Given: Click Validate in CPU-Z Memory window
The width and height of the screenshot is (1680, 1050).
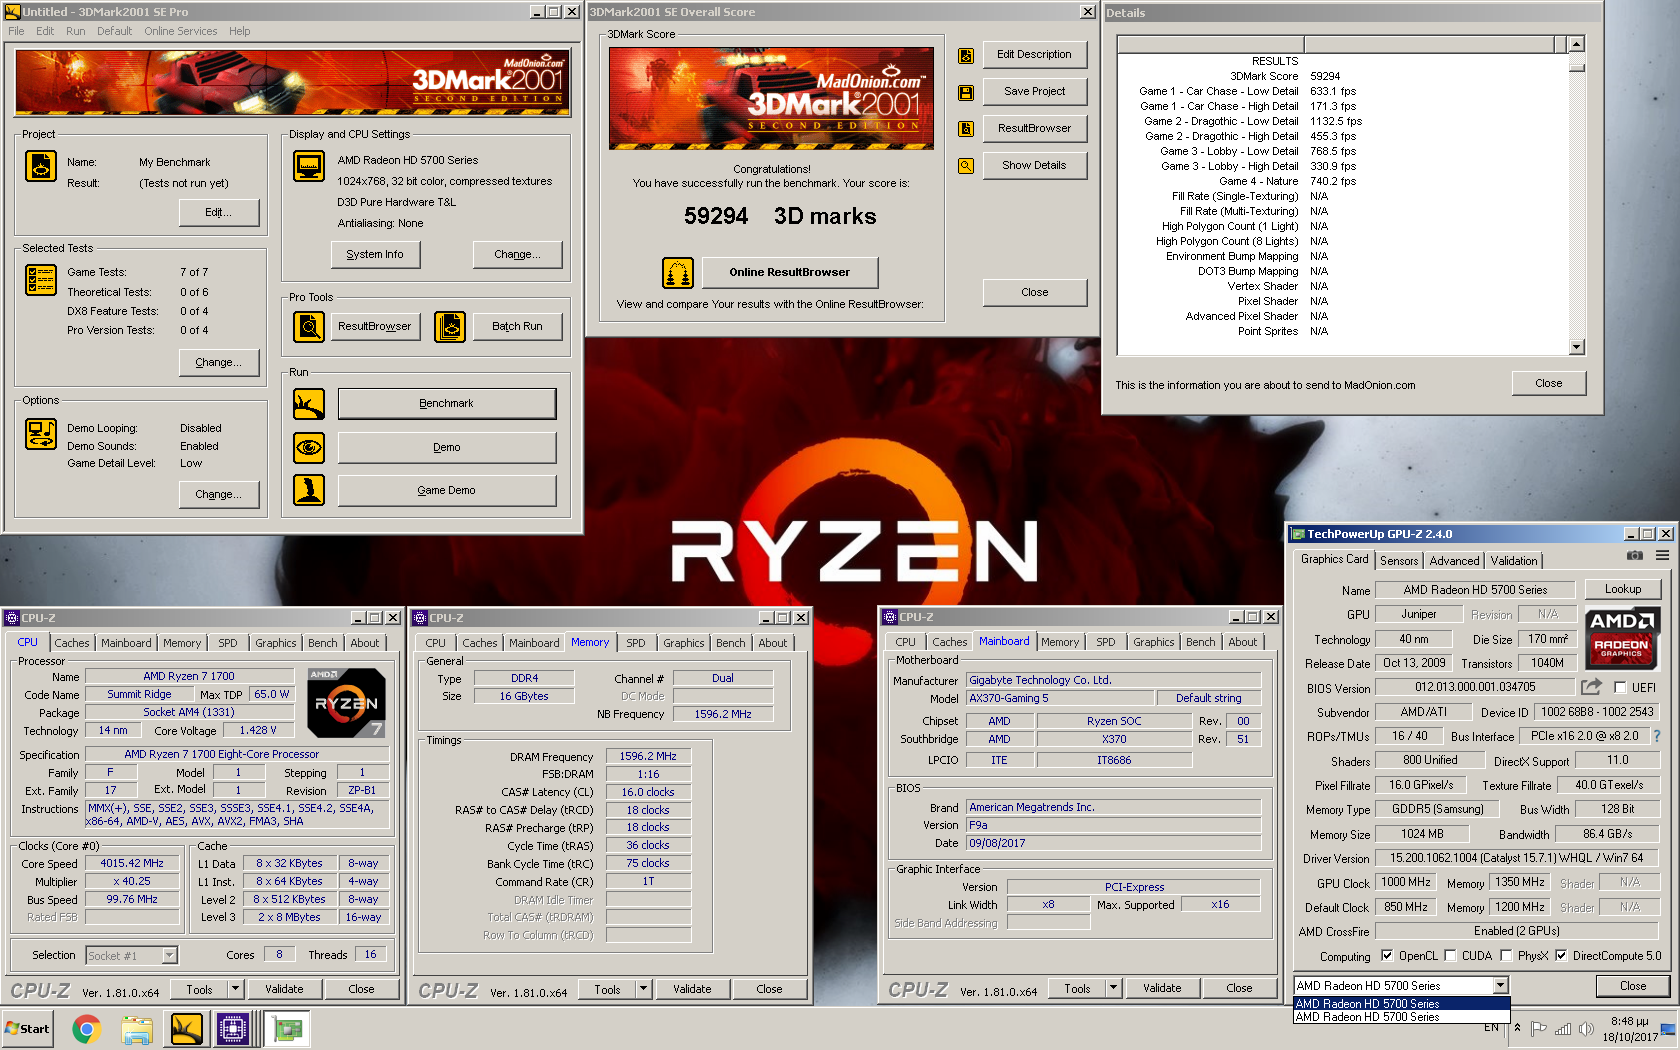Looking at the screenshot, I should (692, 989).
